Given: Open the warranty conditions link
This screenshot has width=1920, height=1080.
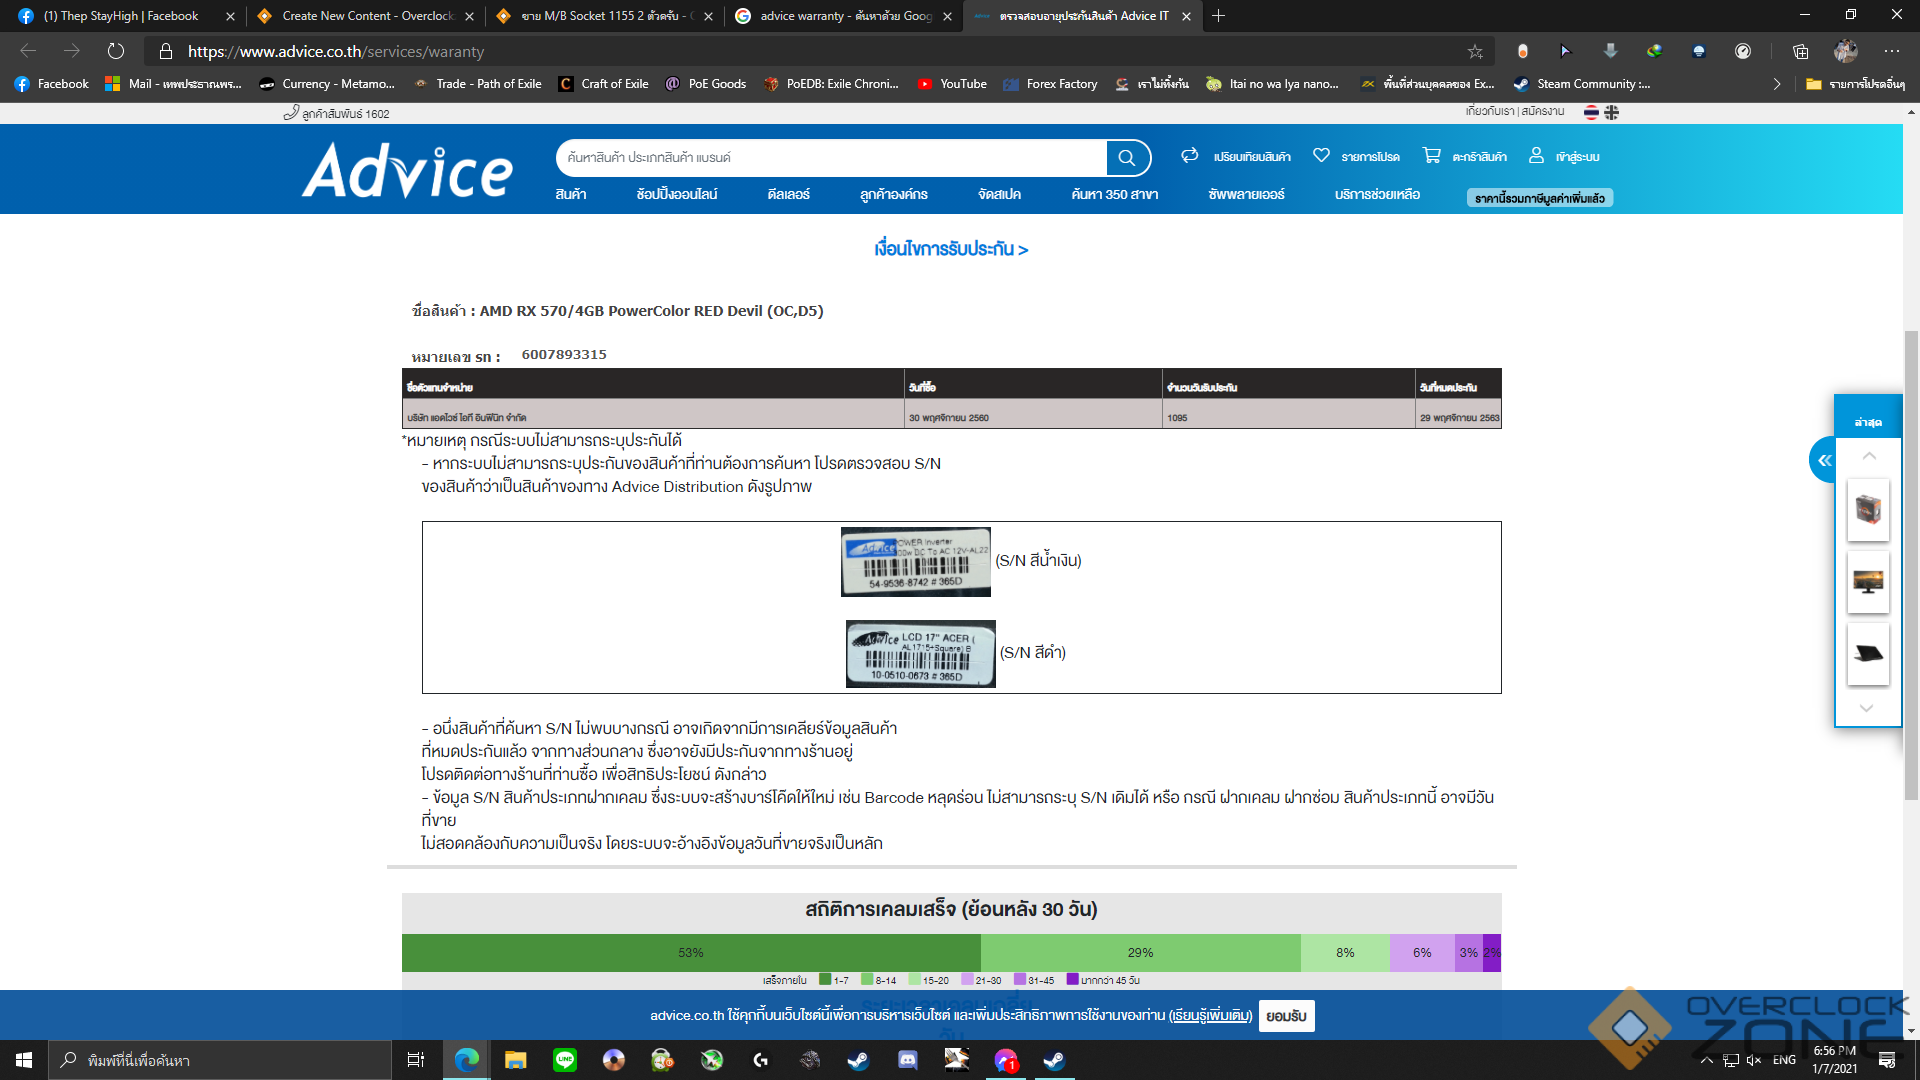Looking at the screenshot, I should (x=950, y=249).
